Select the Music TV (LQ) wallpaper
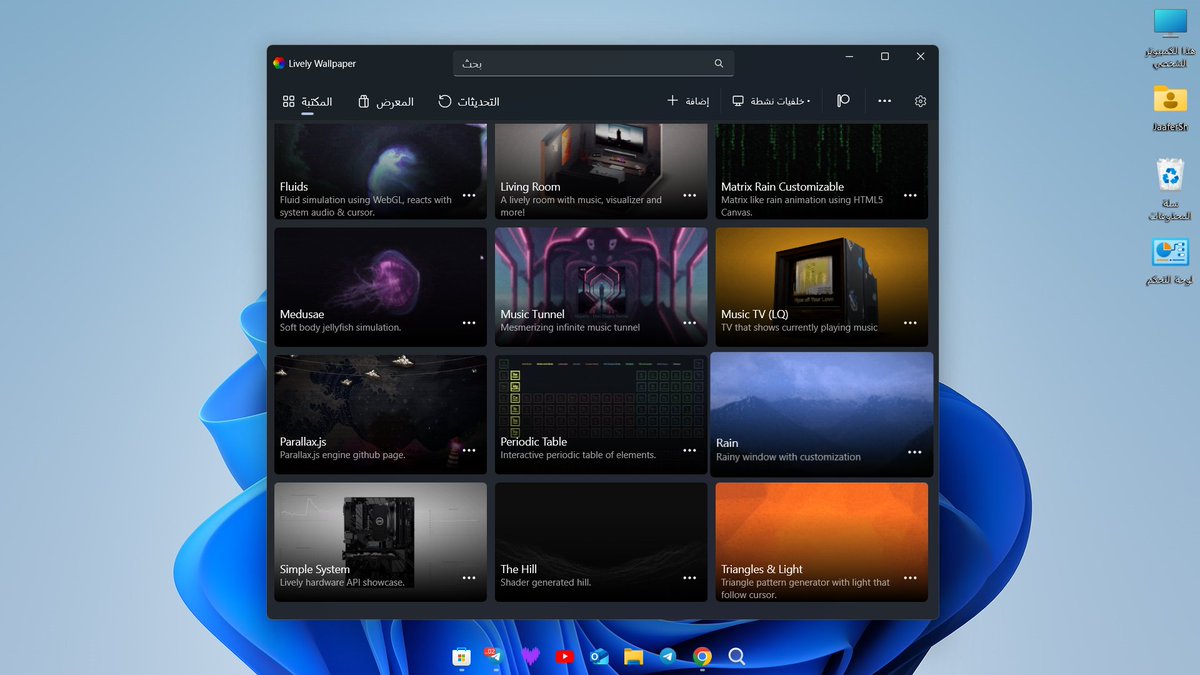This screenshot has height=675, width=1200. [821, 287]
